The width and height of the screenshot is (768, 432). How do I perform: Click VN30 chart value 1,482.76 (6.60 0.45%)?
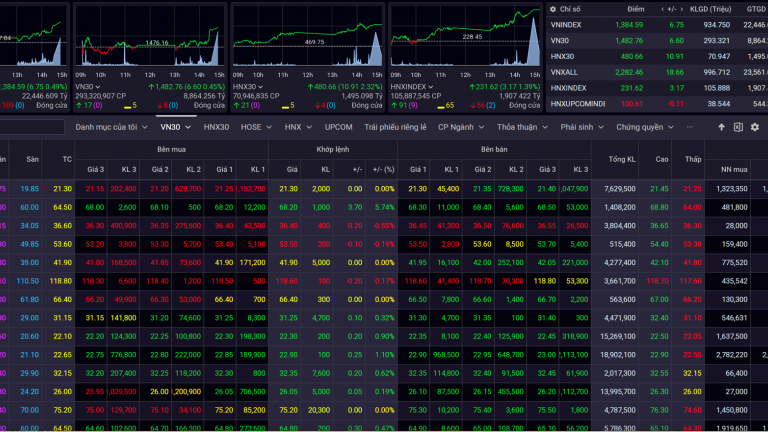tap(187, 87)
